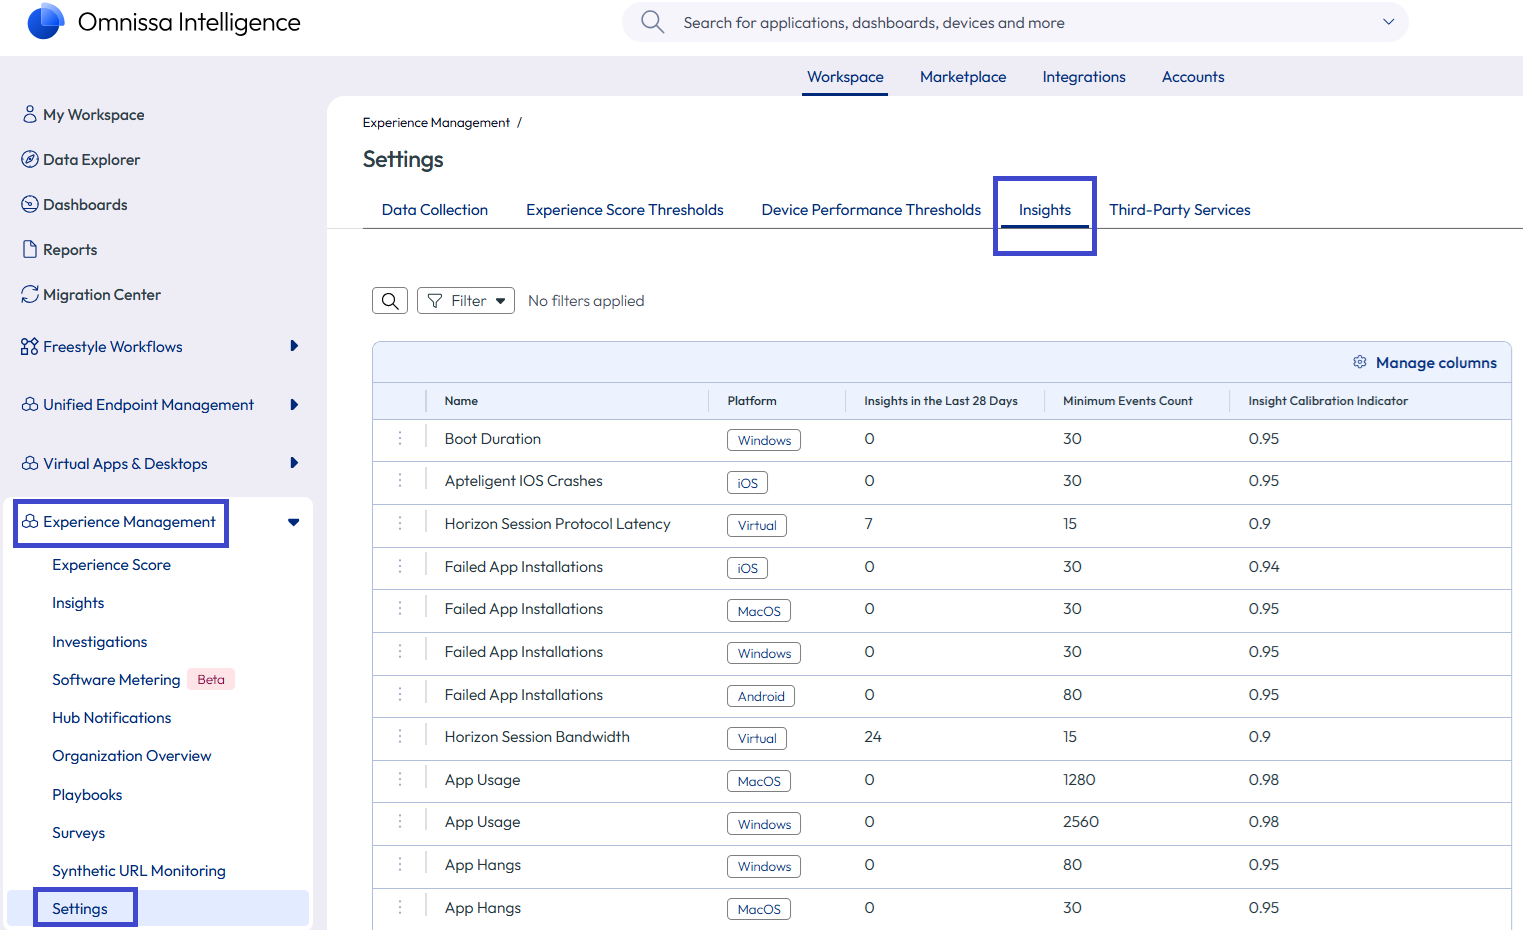Click the Data Explorer compass icon
Viewport: 1523px width, 930px height.
pos(30,159)
